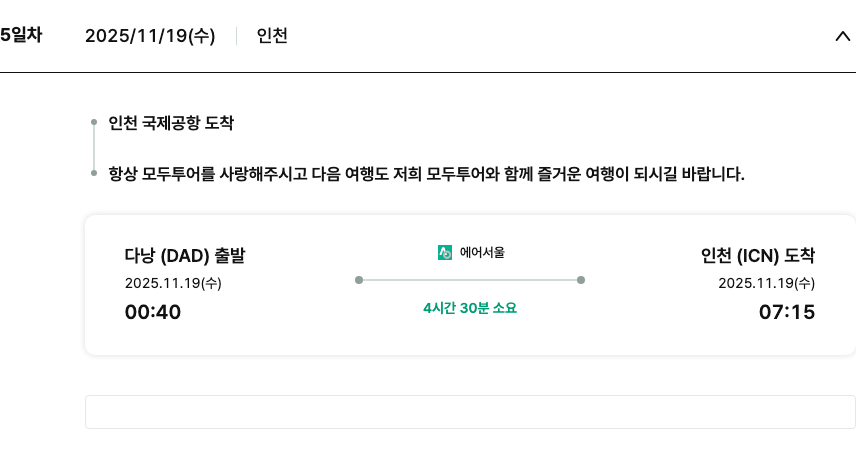The image size is (856, 469).
Task: Click the 다낭 (DAD) 출발 heading
Action: click(185, 255)
